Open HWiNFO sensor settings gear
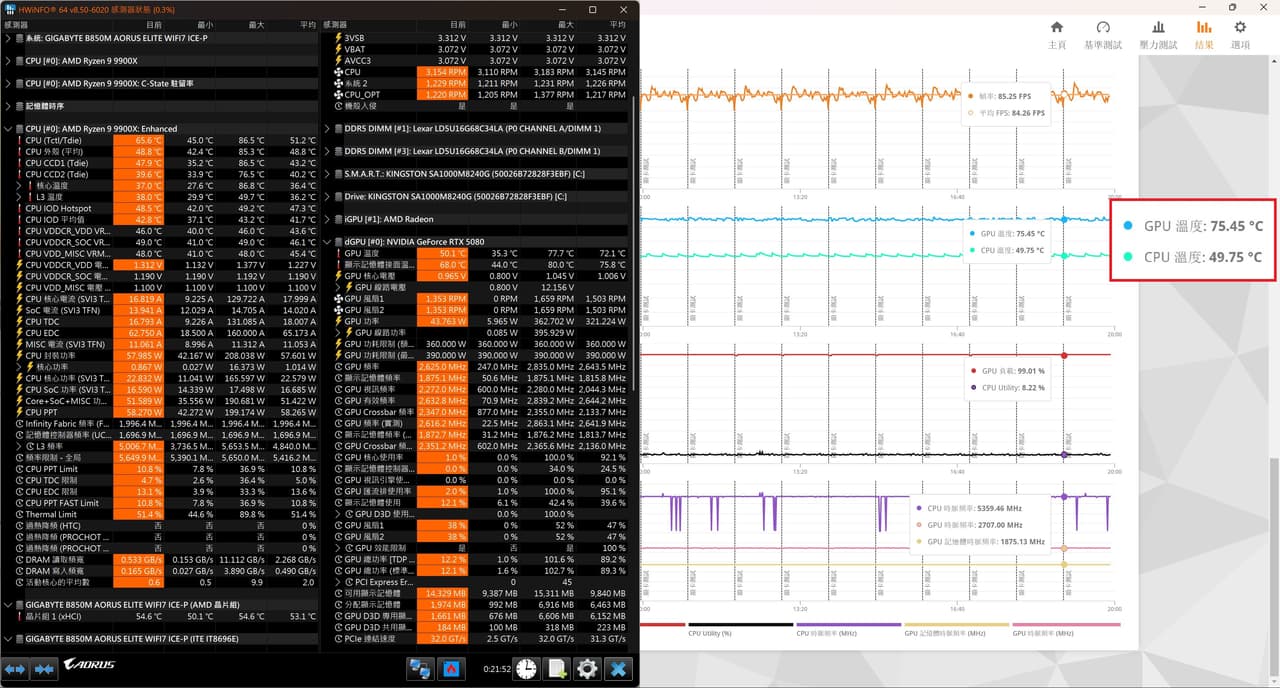Image resolution: width=1280 pixels, height=688 pixels. [588, 669]
